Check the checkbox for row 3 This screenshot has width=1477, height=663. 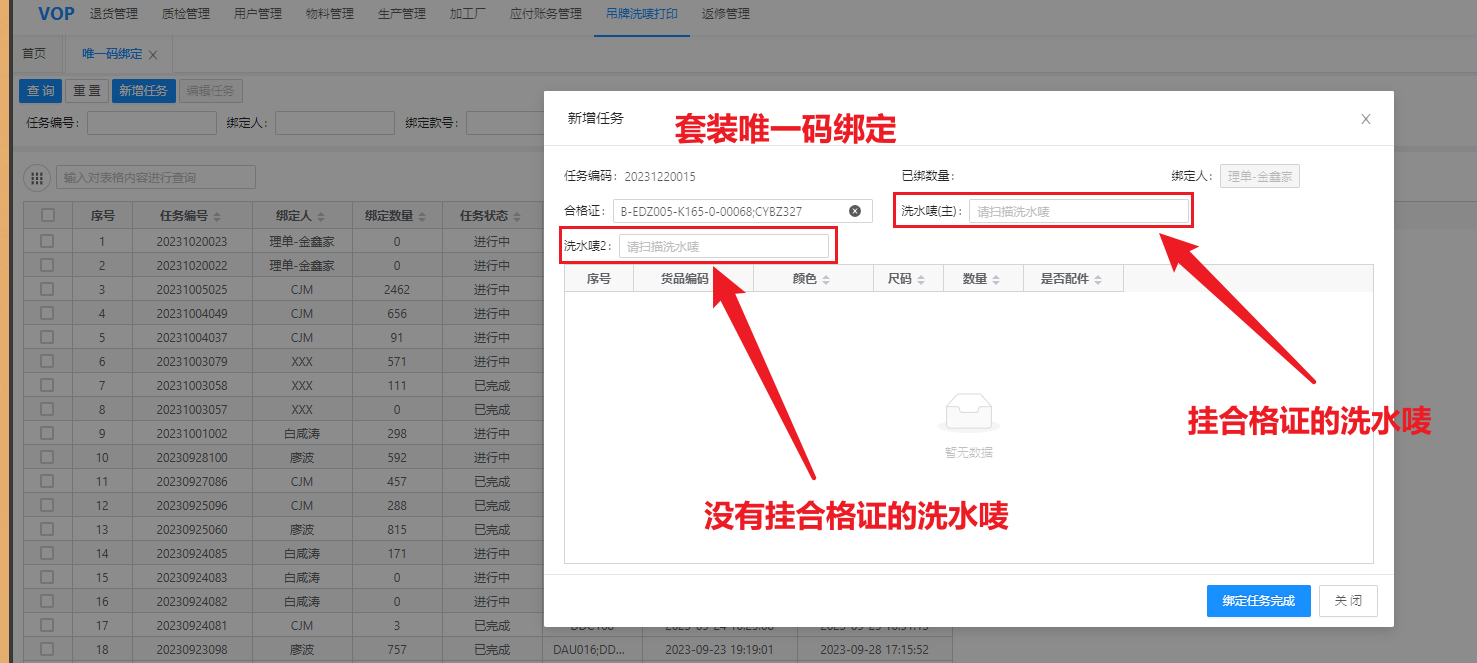[x=48, y=289]
